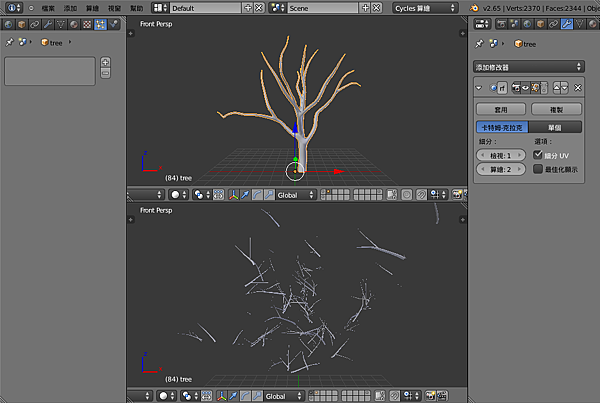Image resolution: width=600 pixels, height=403 pixels.
Task: Open the wrench Modifiers tab in left properties panel
Action: pyautogui.click(x=47, y=24)
